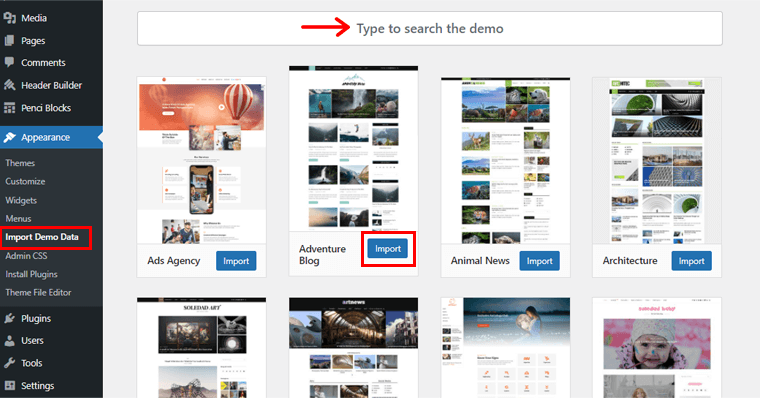760x398 pixels.
Task: Click the Adventure Blog demo thumbnail
Action: 353,148
